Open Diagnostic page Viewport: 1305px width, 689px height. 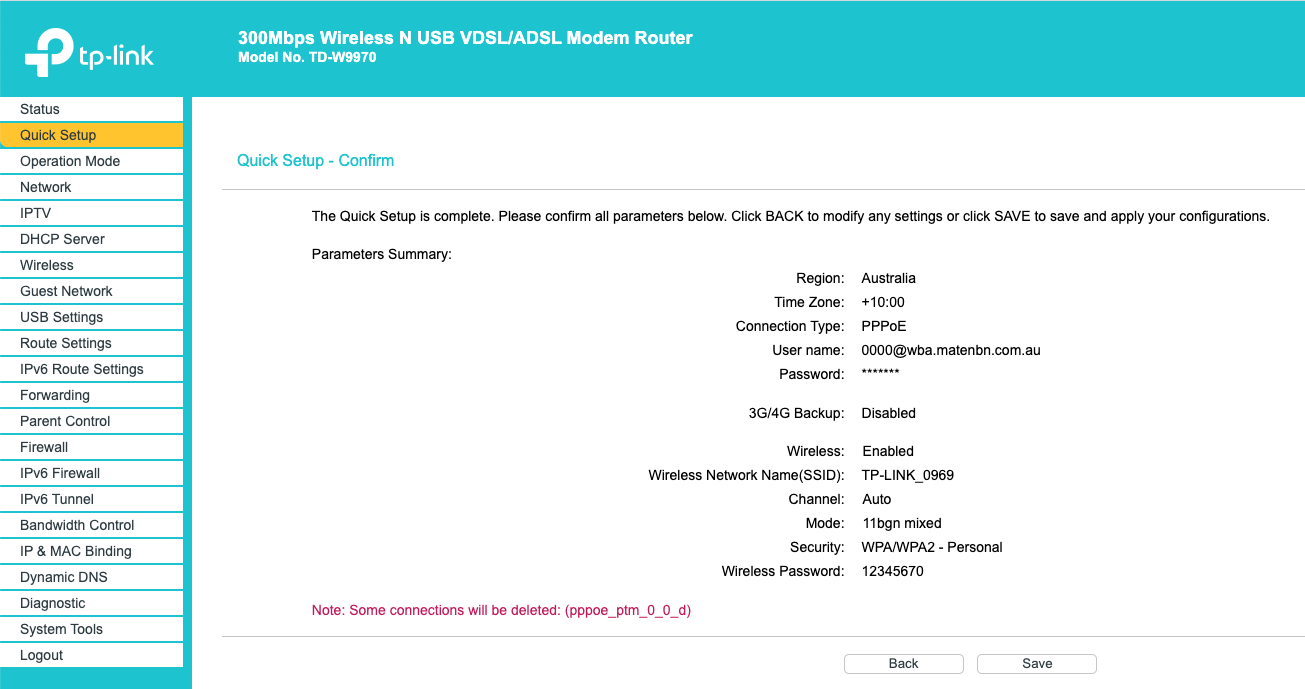point(91,603)
